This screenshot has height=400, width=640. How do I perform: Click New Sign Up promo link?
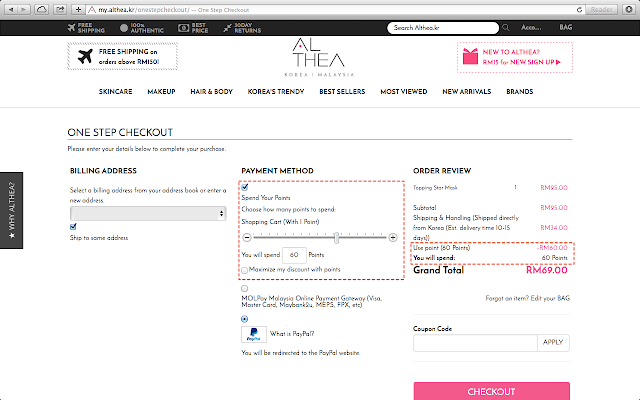coord(521,62)
